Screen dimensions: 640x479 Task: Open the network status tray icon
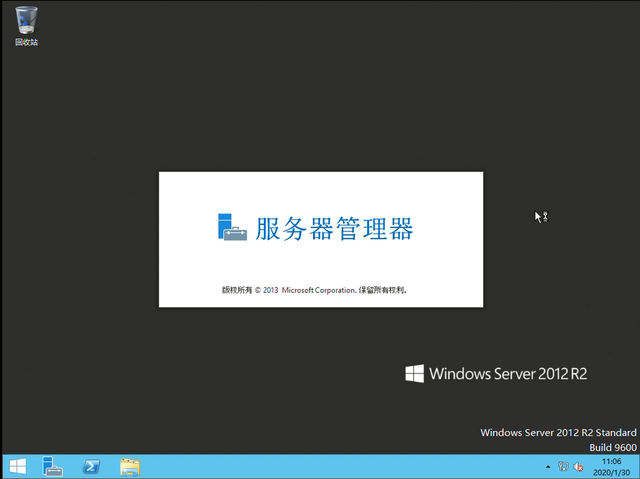click(x=563, y=466)
